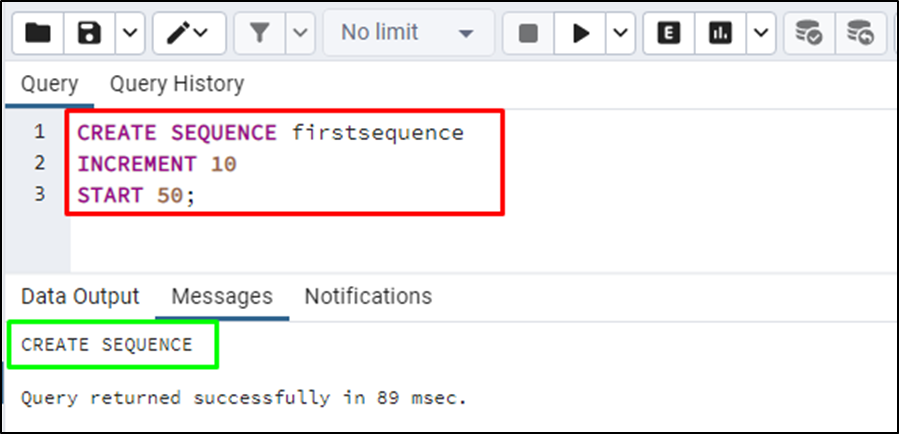The height and width of the screenshot is (434, 899).
Task: Execute the query with the play button
Action: click(x=580, y=34)
